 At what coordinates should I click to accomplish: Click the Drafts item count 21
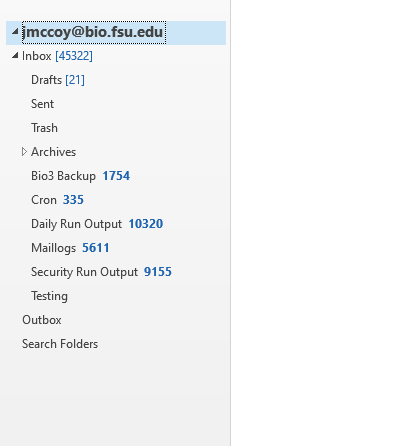point(75,80)
